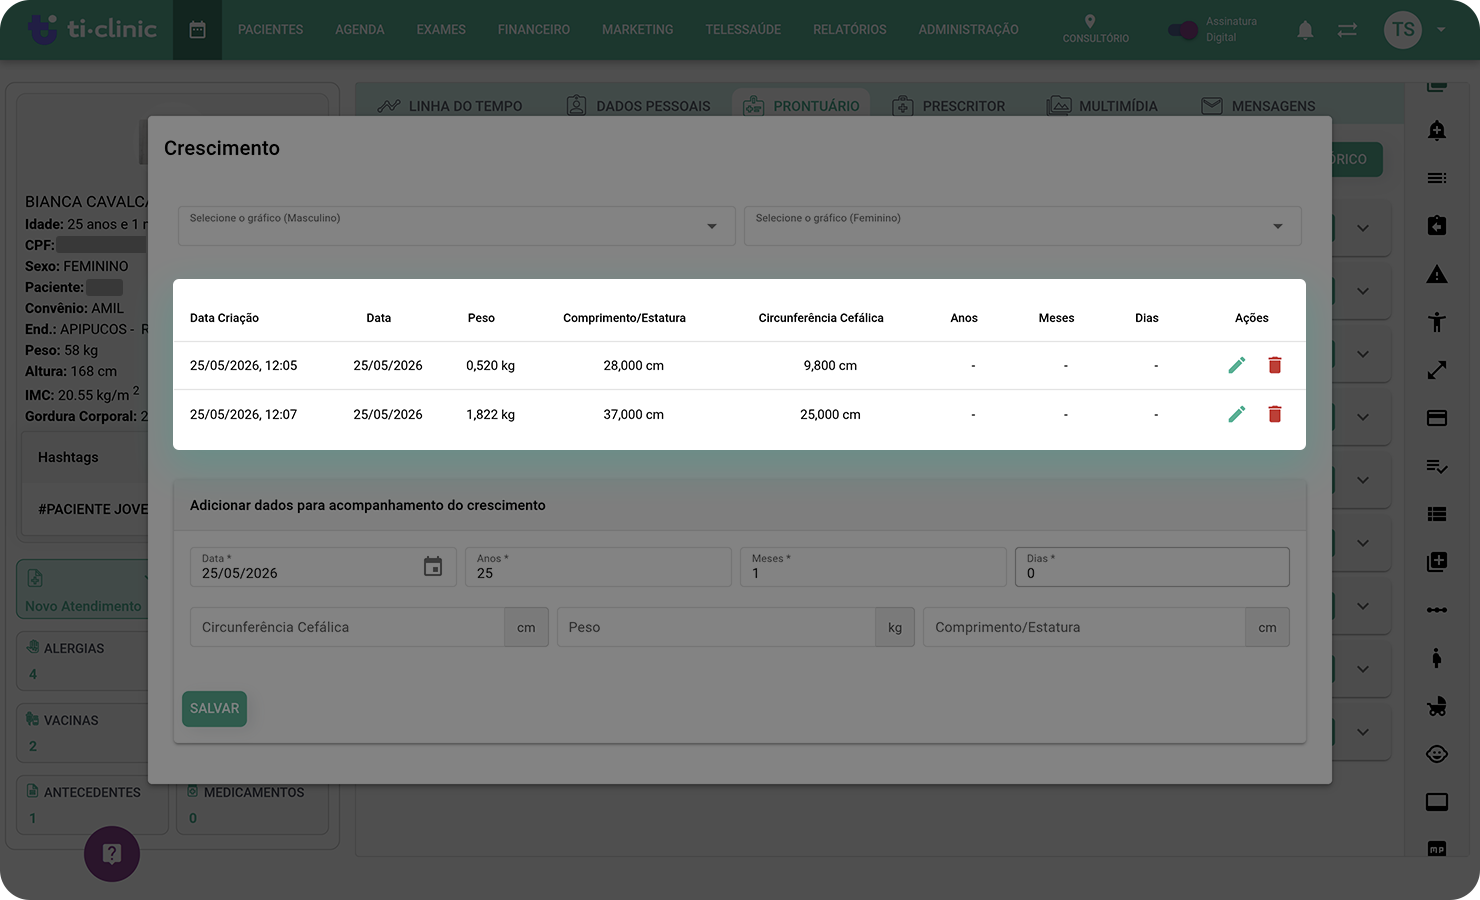Focus the Peso input field

[716, 627]
